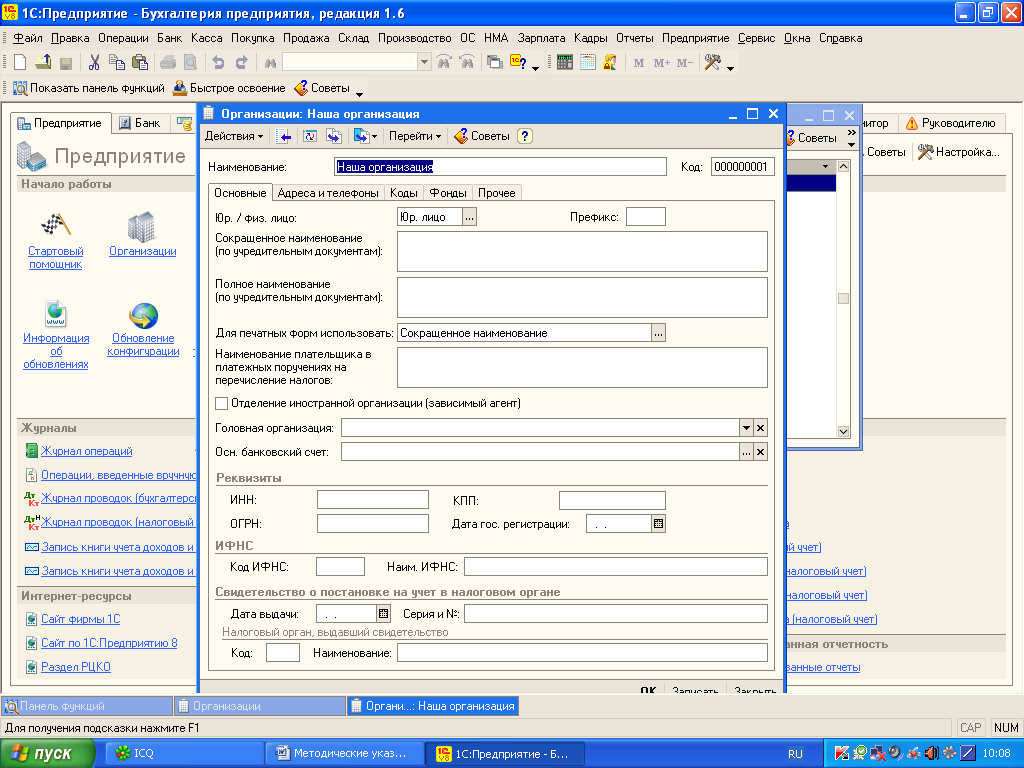
Task: Expand the Перейти dropdown menu
Action: 415,136
